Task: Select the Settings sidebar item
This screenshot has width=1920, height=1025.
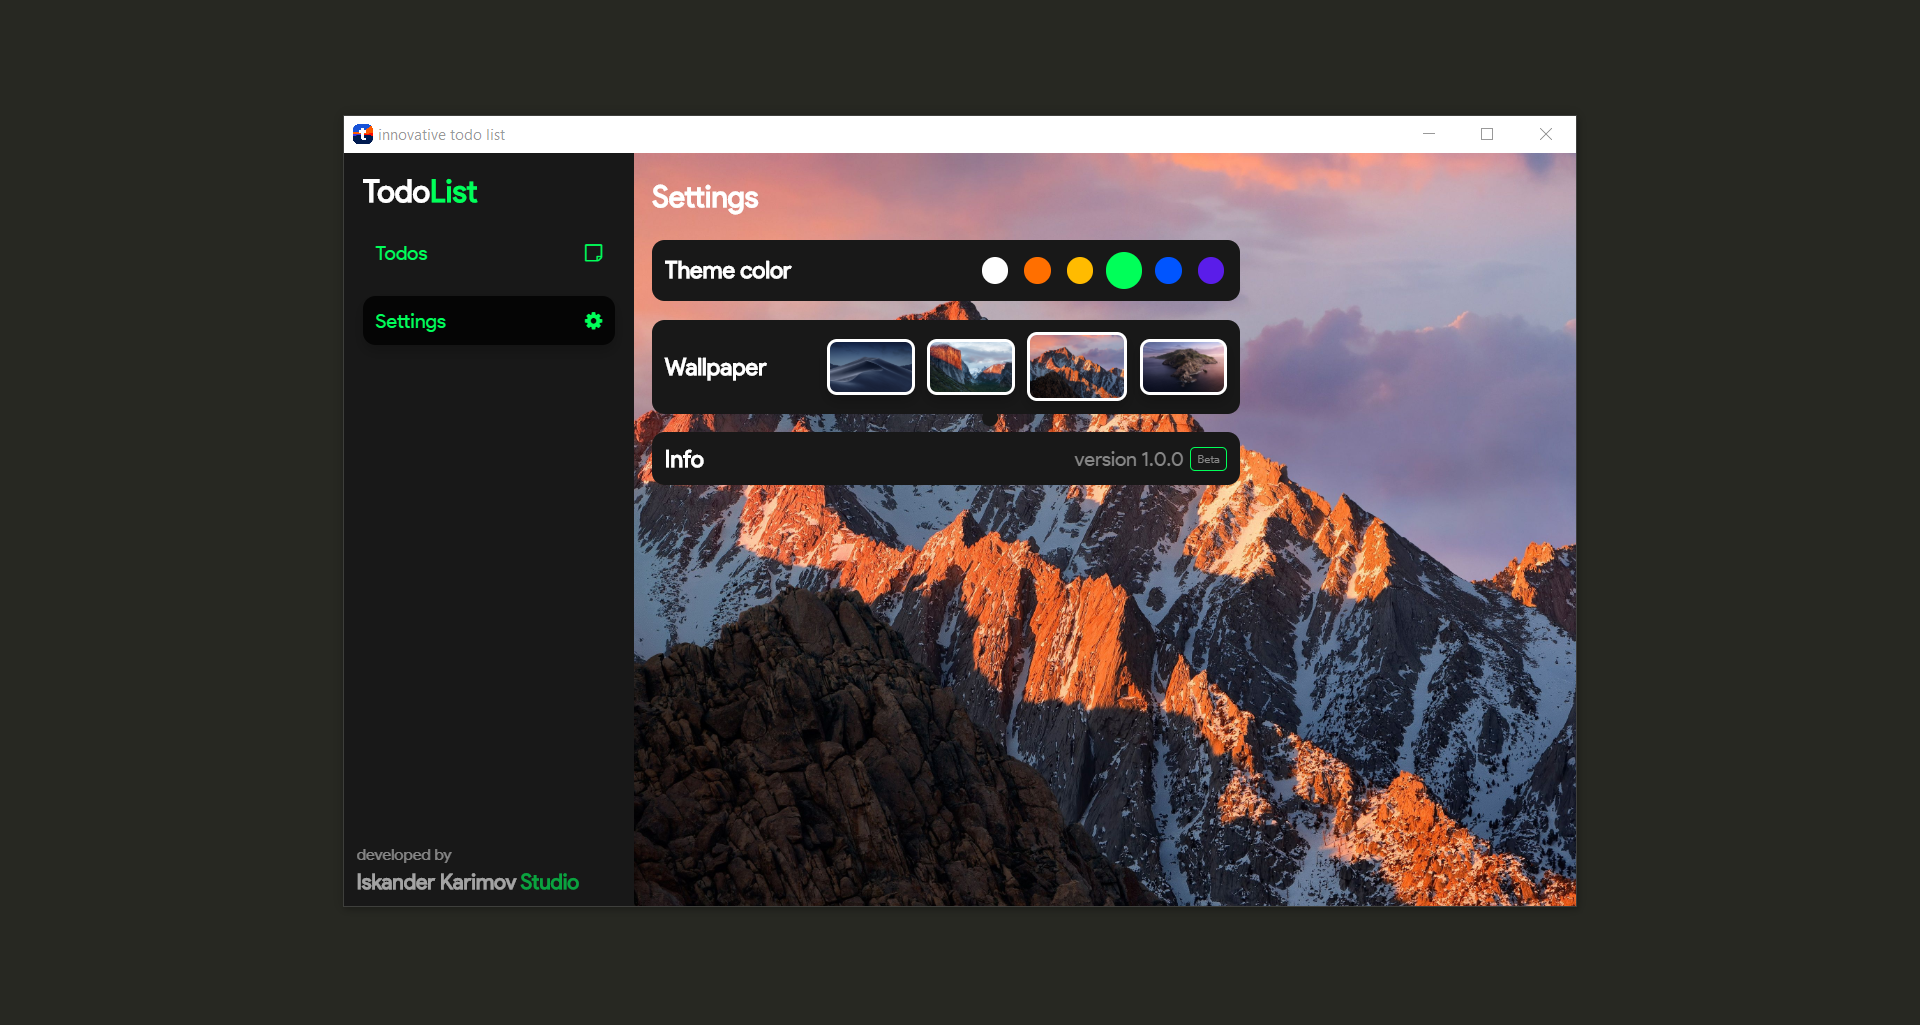Action: 488,321
